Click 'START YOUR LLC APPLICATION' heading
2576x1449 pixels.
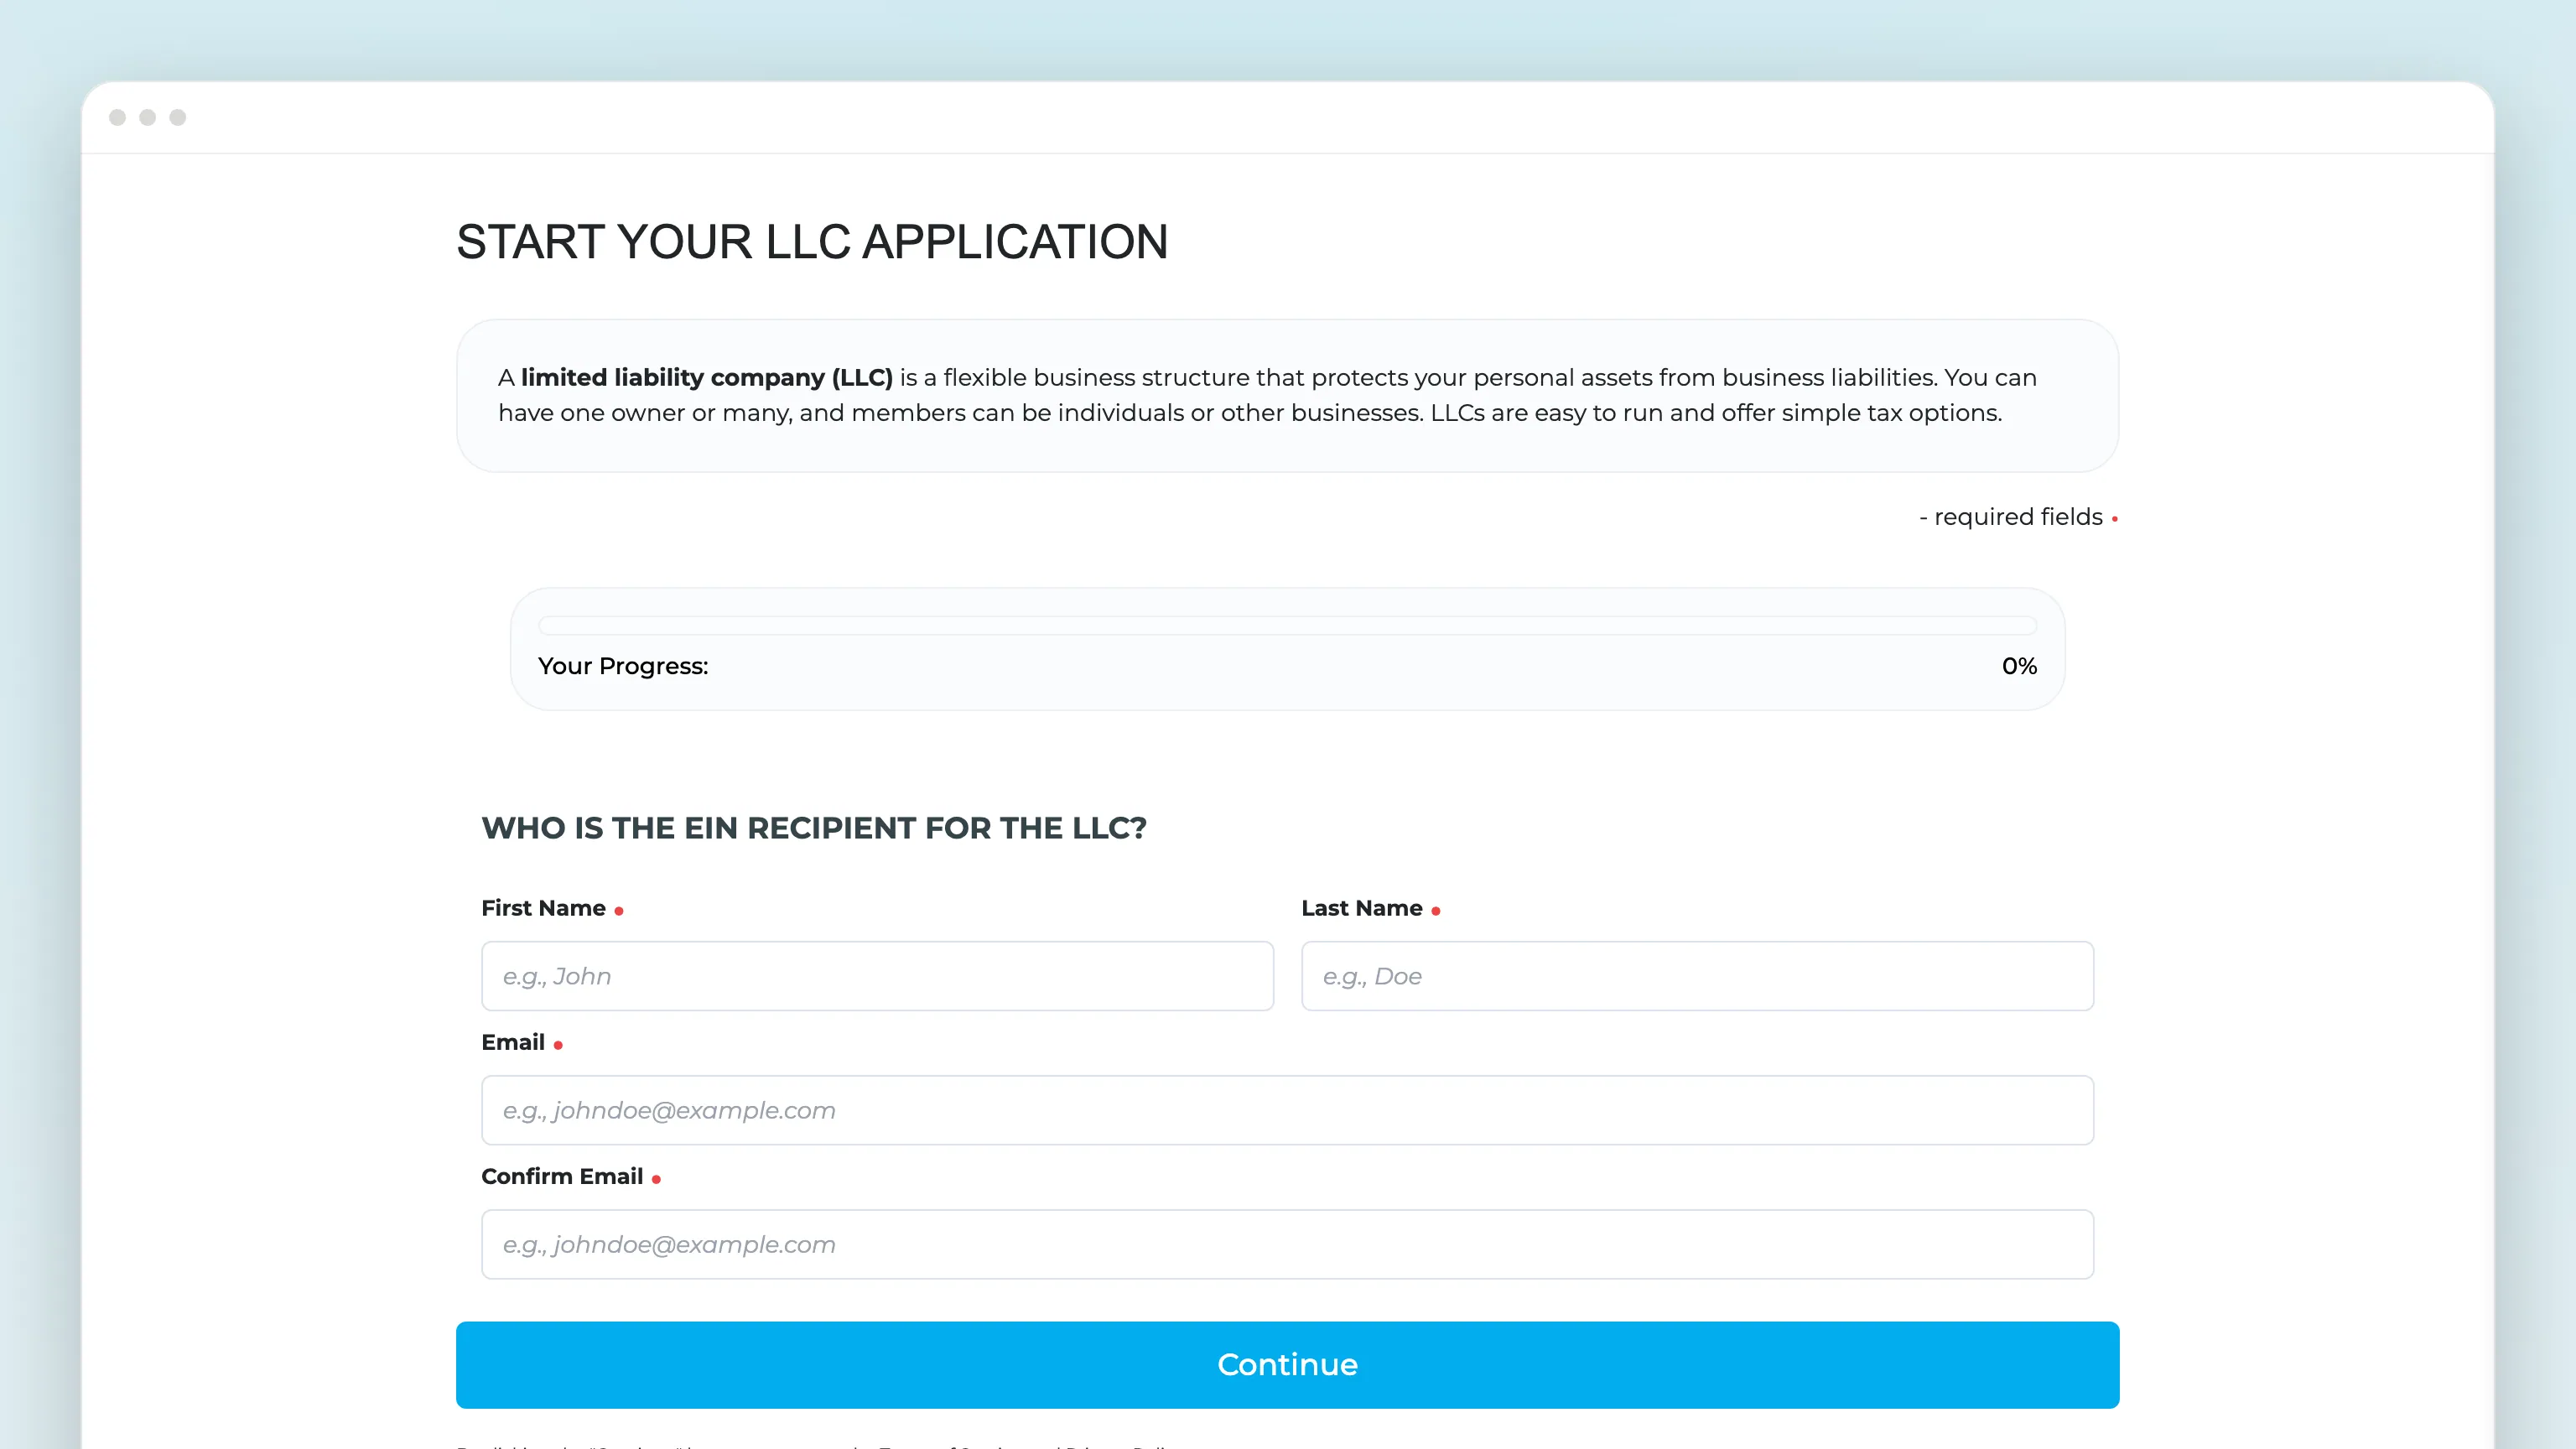tap(812, 242)
